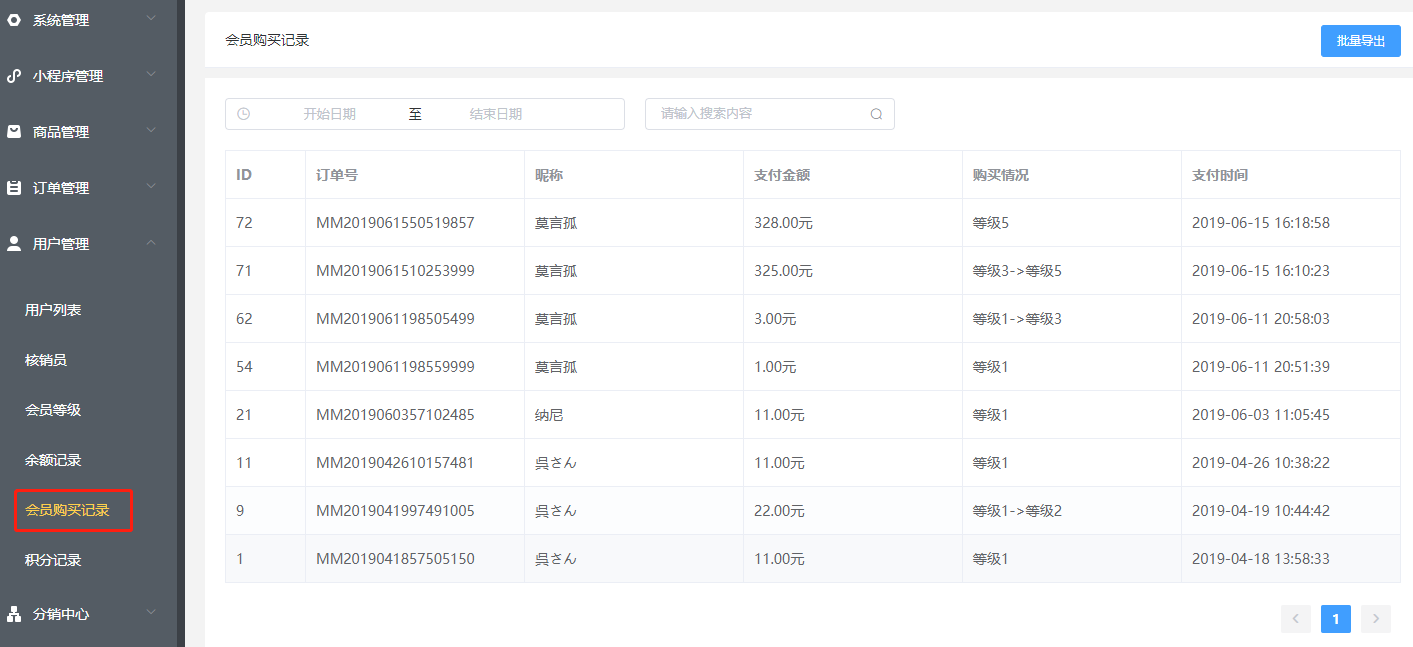Image resolution: width=1413 pixels, height=647 pixels.
Task: Click the 小程序管理 link icon
Action: 14,76
